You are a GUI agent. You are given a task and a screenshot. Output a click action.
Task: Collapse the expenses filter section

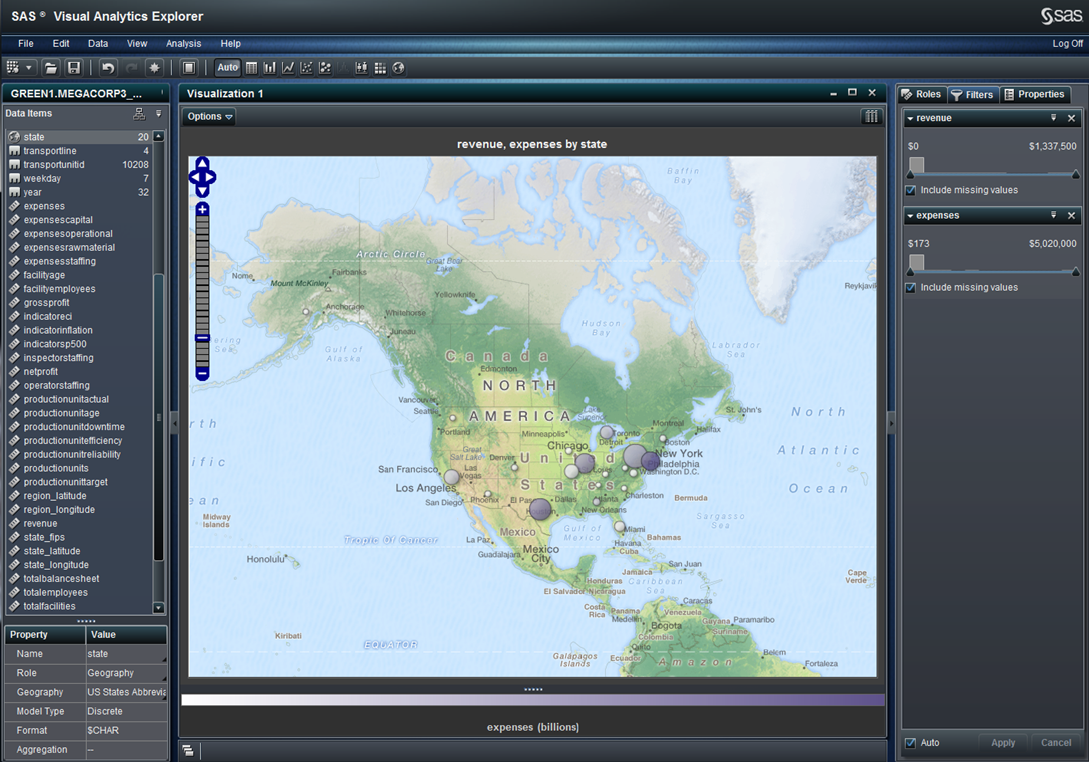pyautogui.click(x=910, y=216)
